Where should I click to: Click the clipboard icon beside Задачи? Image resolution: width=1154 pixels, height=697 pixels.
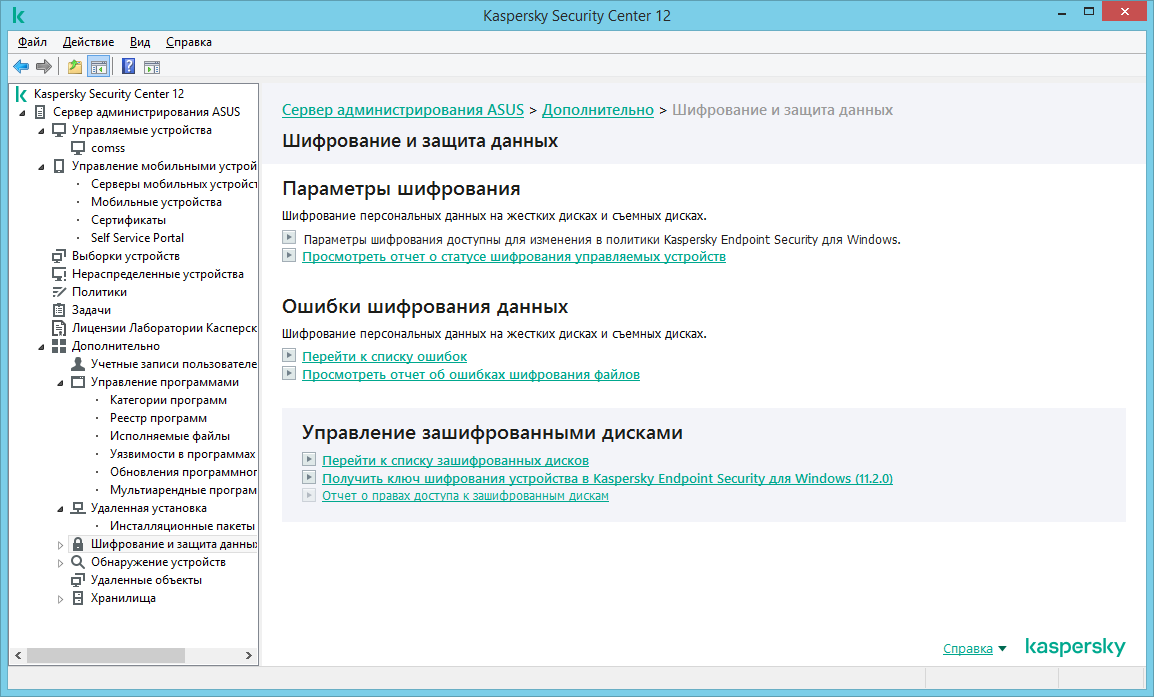point(59,310)
